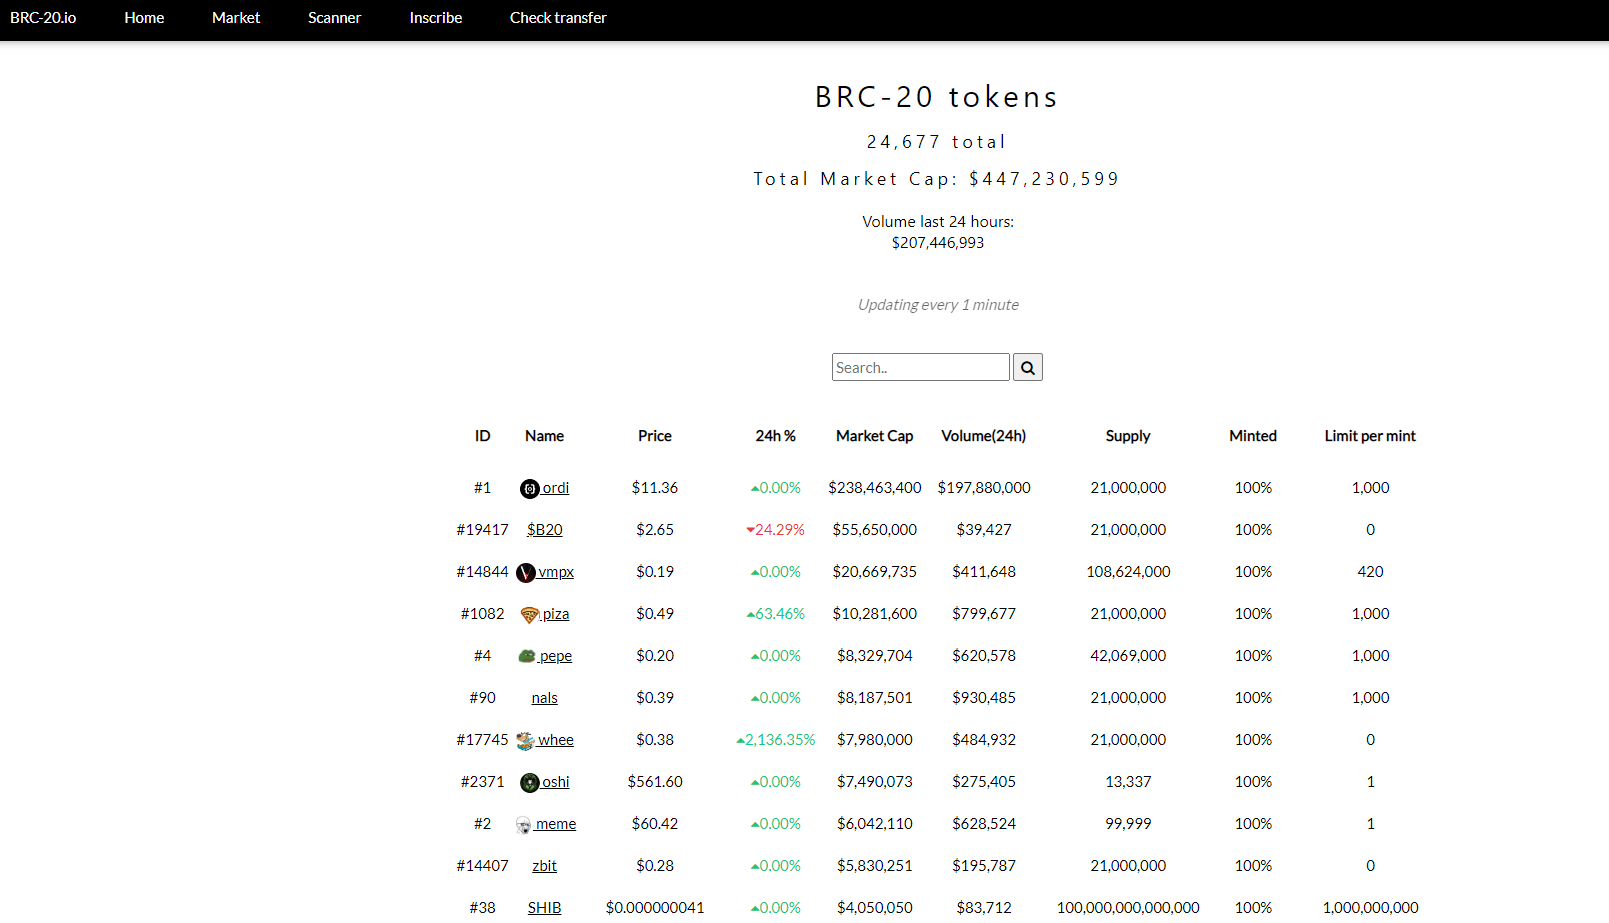The width and height of the screenshot is (1609, 923).
Task: Open the $B20 token link
Action: coord(545,530)
